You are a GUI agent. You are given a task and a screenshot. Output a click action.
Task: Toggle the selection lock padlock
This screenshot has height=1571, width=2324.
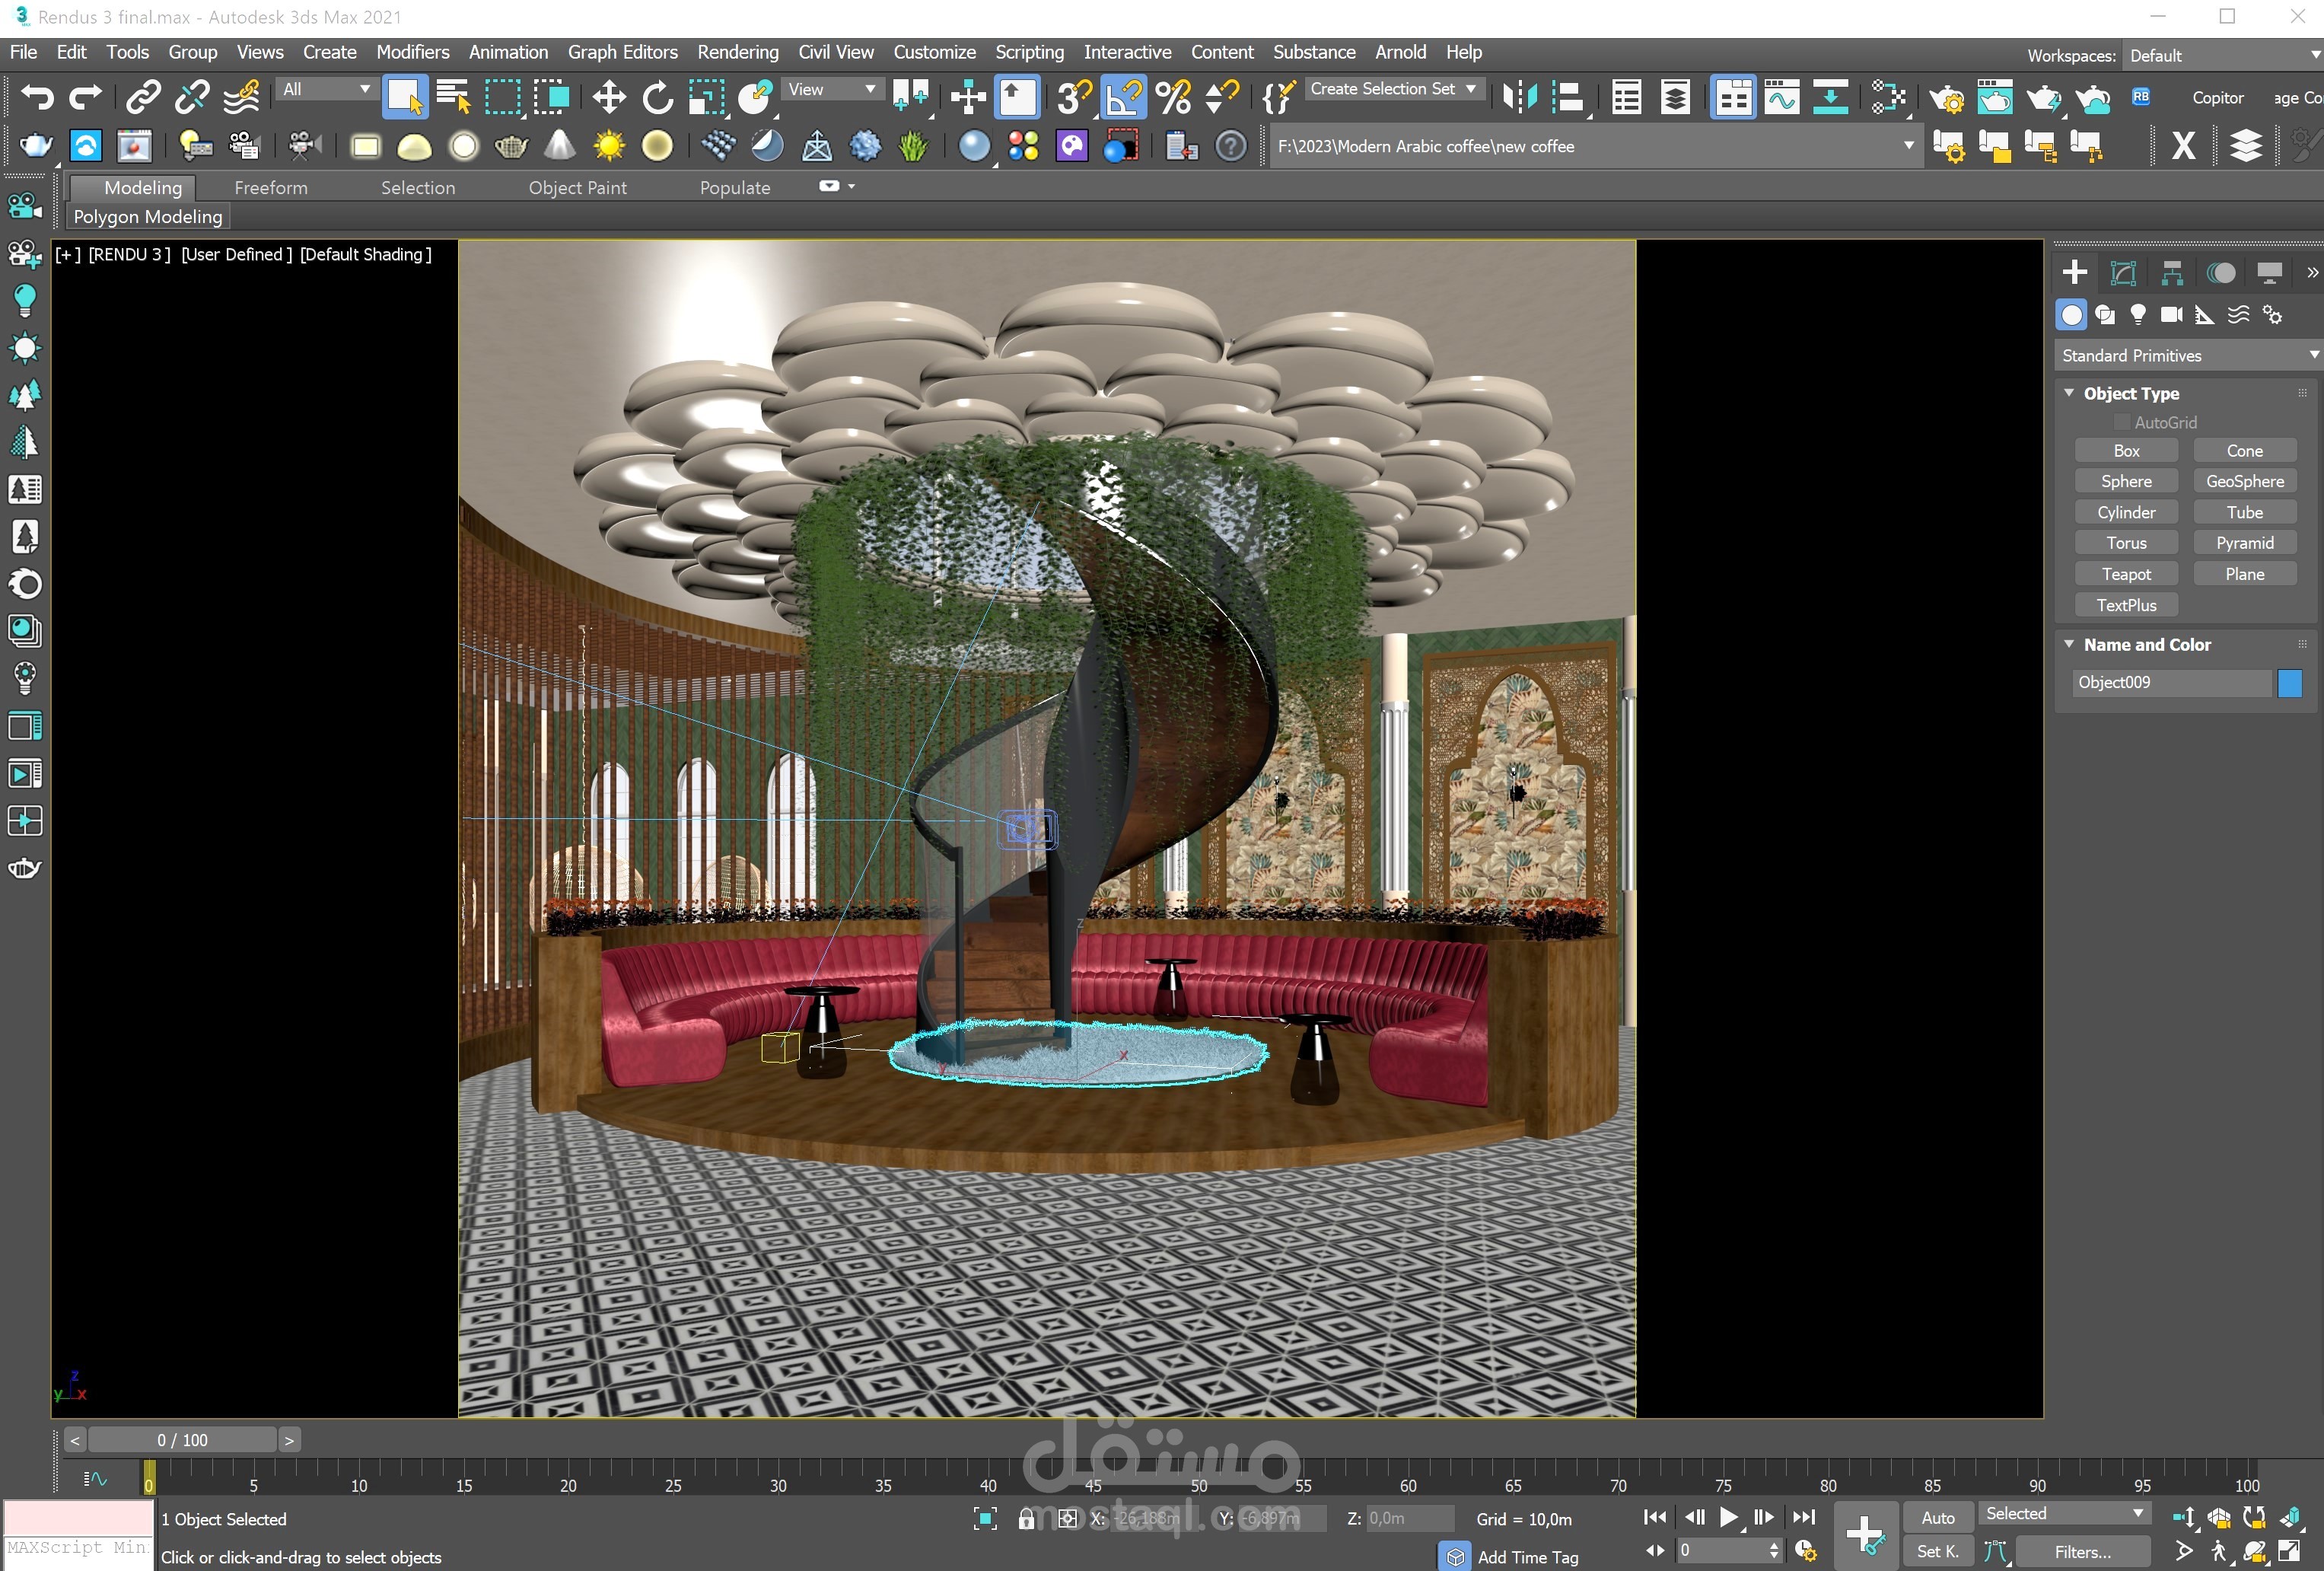[x=1026, y=1518]
